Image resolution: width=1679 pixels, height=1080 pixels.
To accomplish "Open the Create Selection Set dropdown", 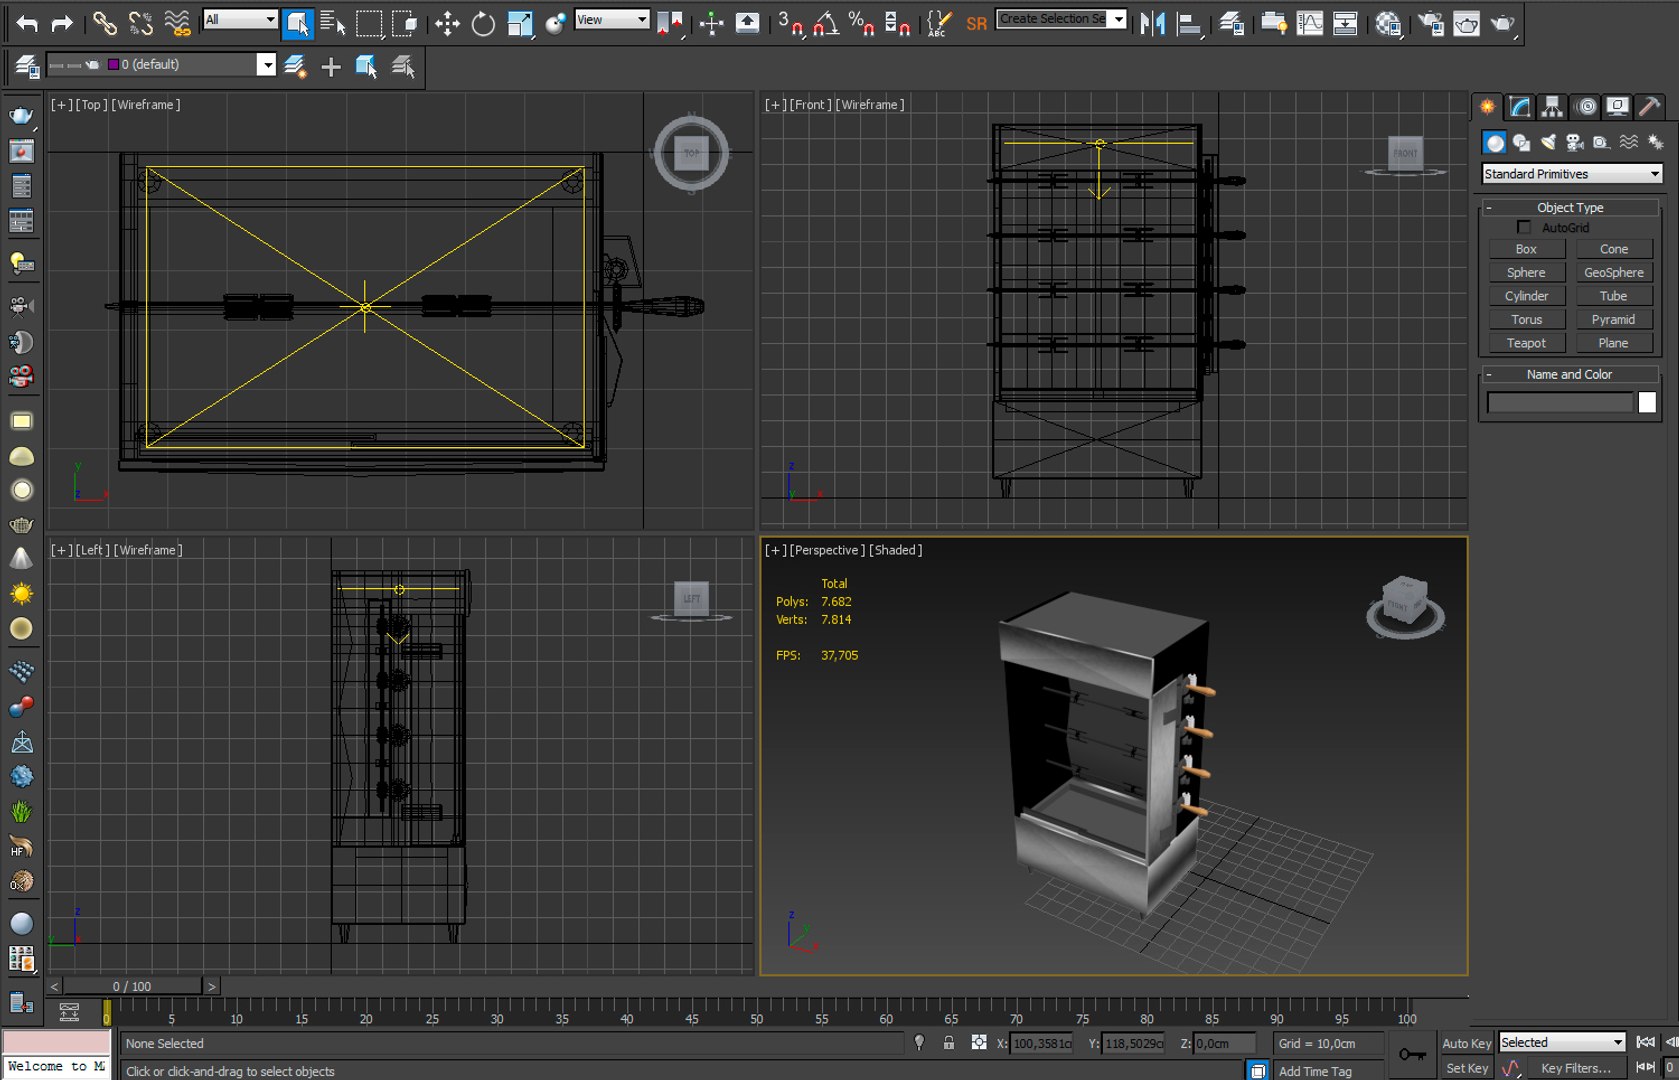I will point(1061,19).
